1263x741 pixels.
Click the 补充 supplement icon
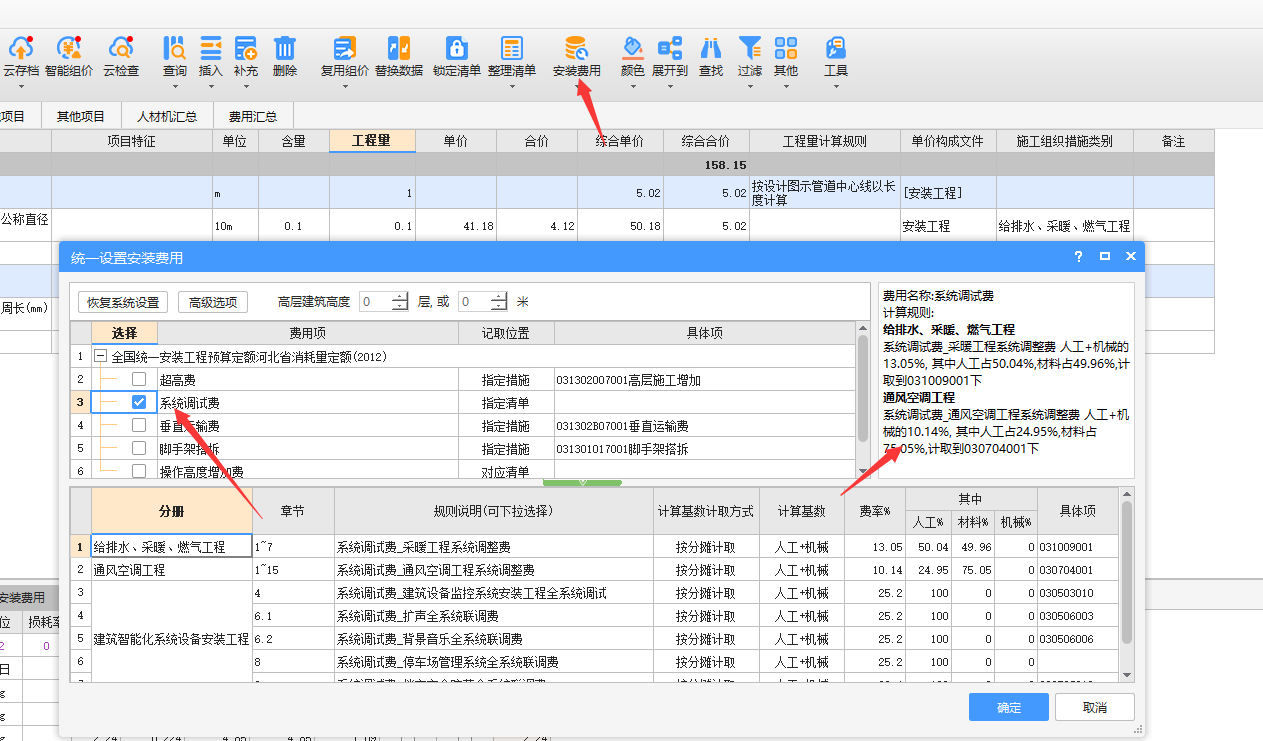pyautogui.click(x=246, y=50)
